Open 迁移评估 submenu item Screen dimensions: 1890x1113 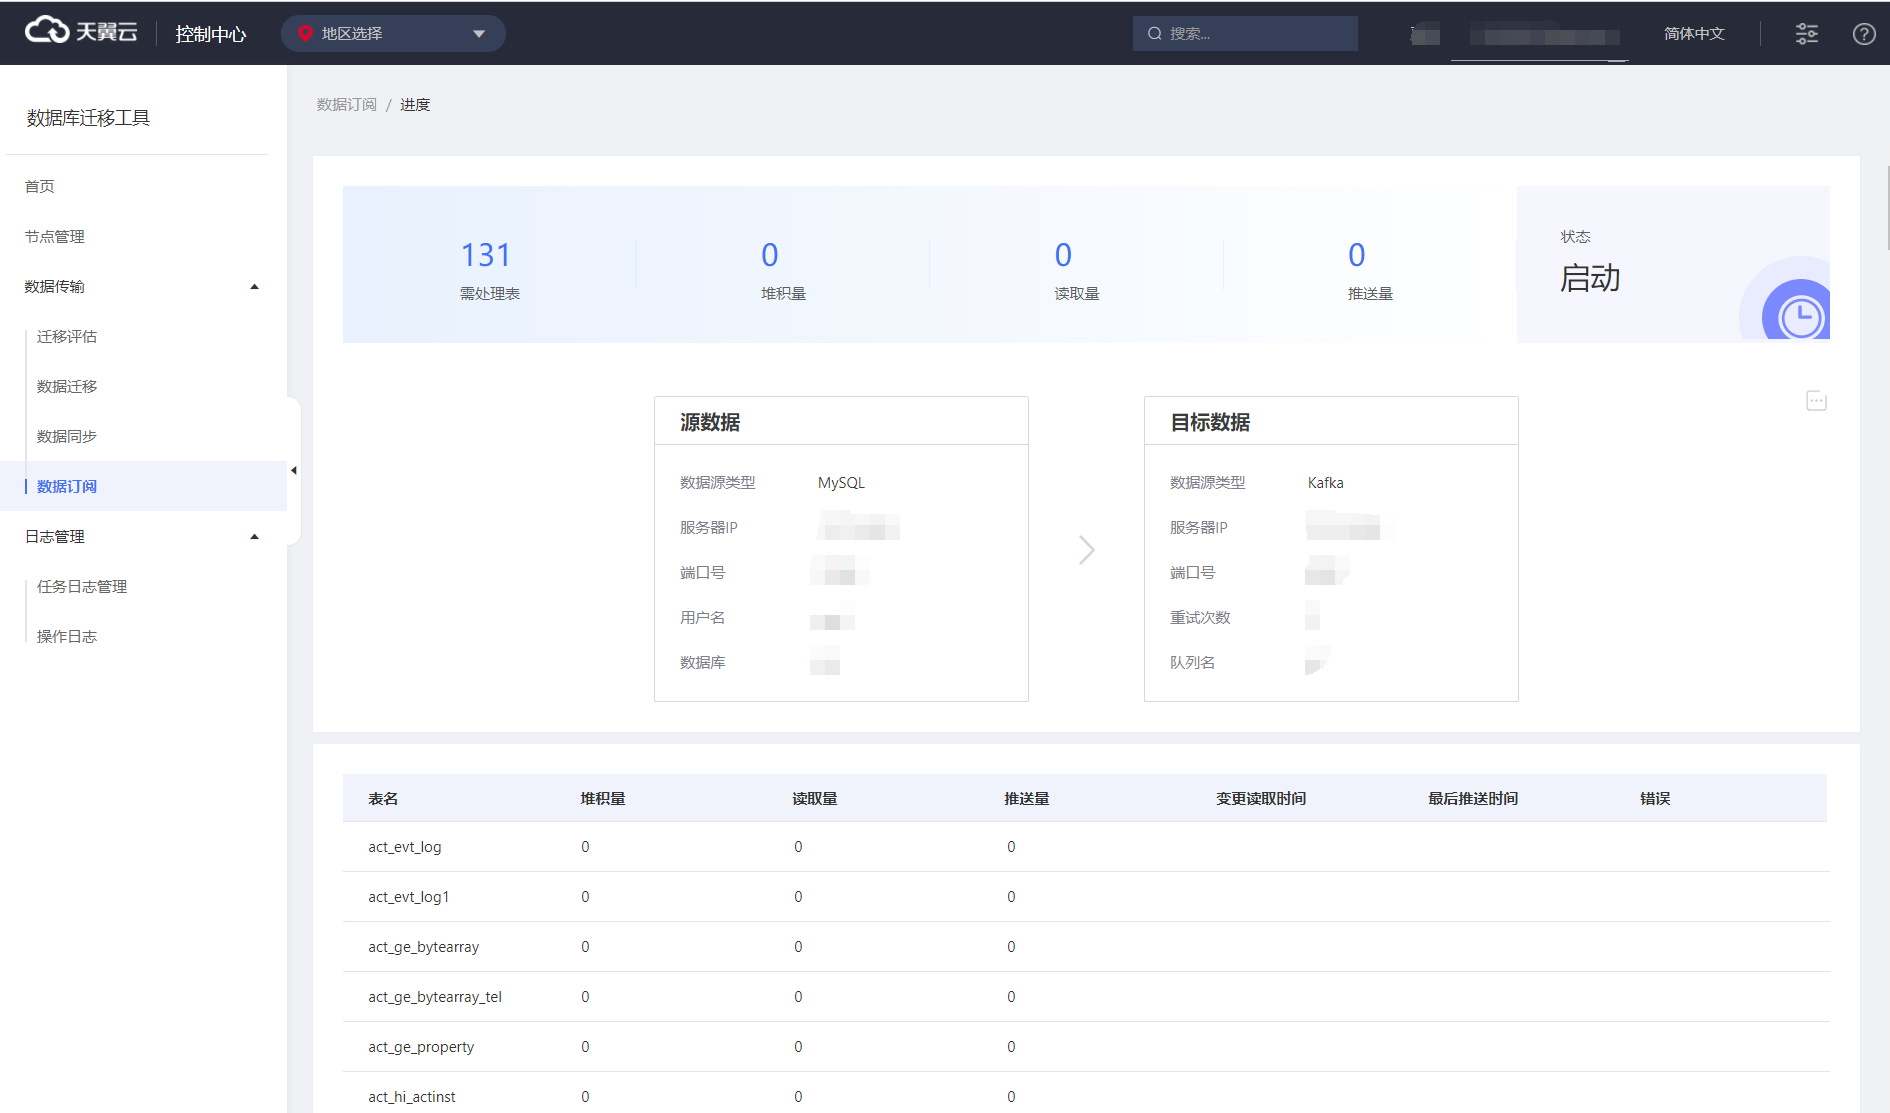coord(67,336)
